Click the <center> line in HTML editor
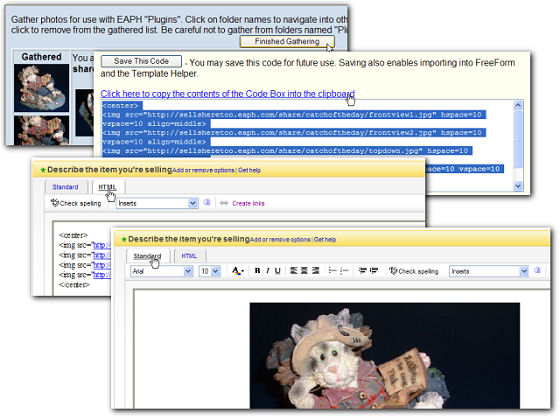 (x=73, y=235)
